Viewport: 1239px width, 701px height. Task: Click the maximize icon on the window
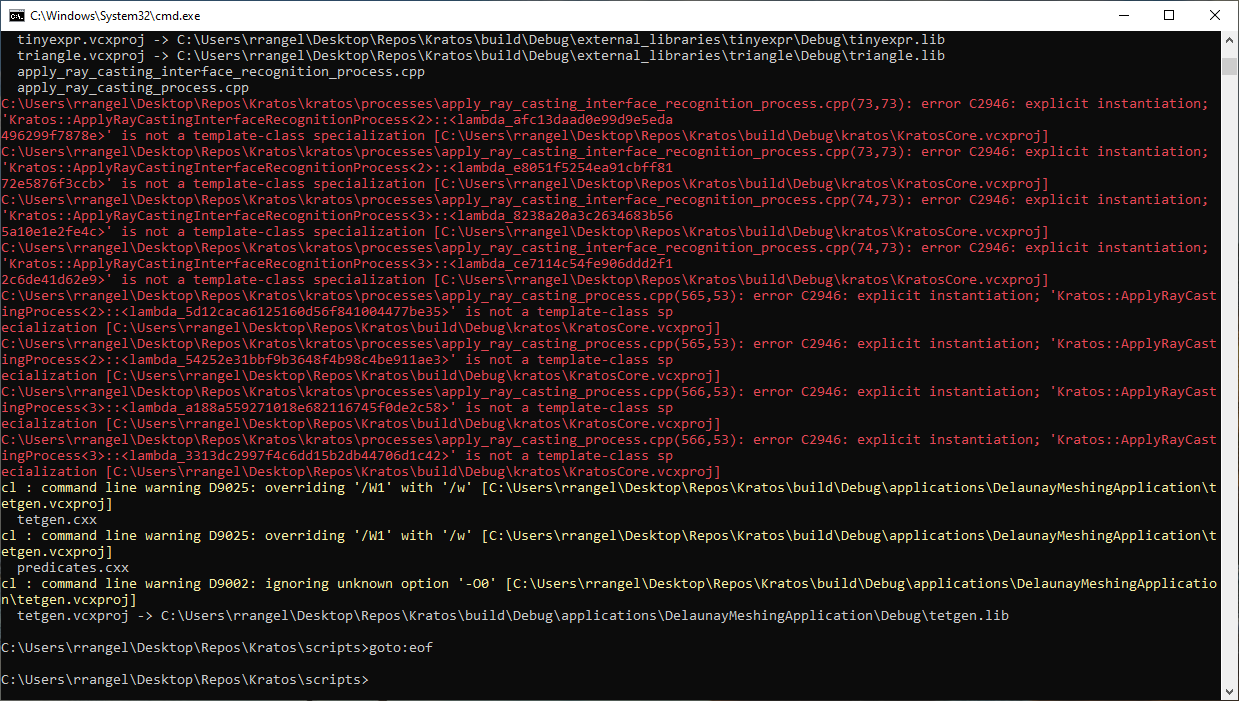[x=1169, y=15]
